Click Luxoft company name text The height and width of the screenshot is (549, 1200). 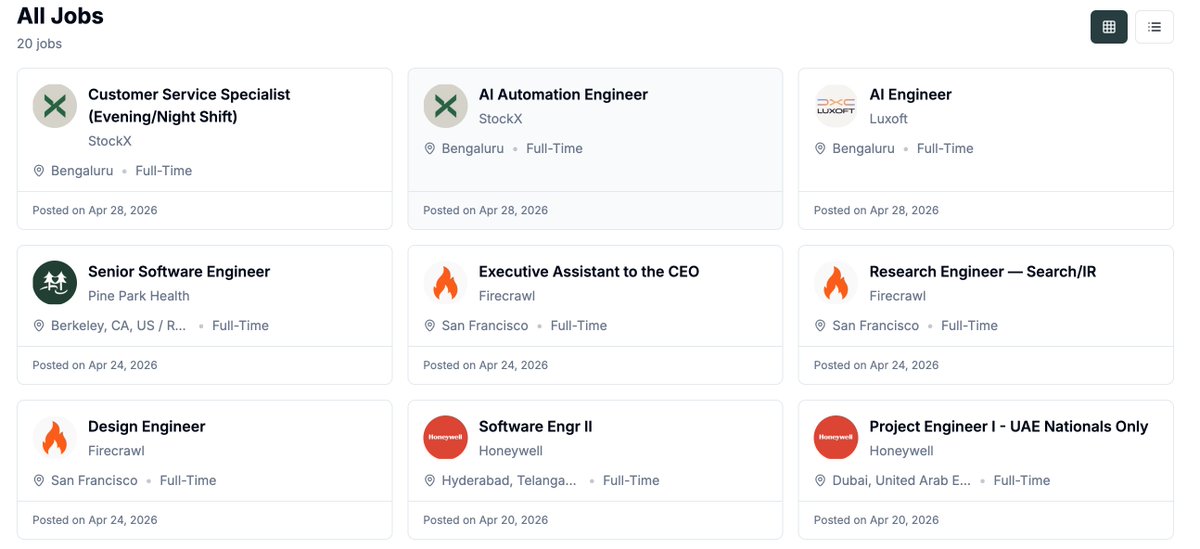[x=889, y=119]
